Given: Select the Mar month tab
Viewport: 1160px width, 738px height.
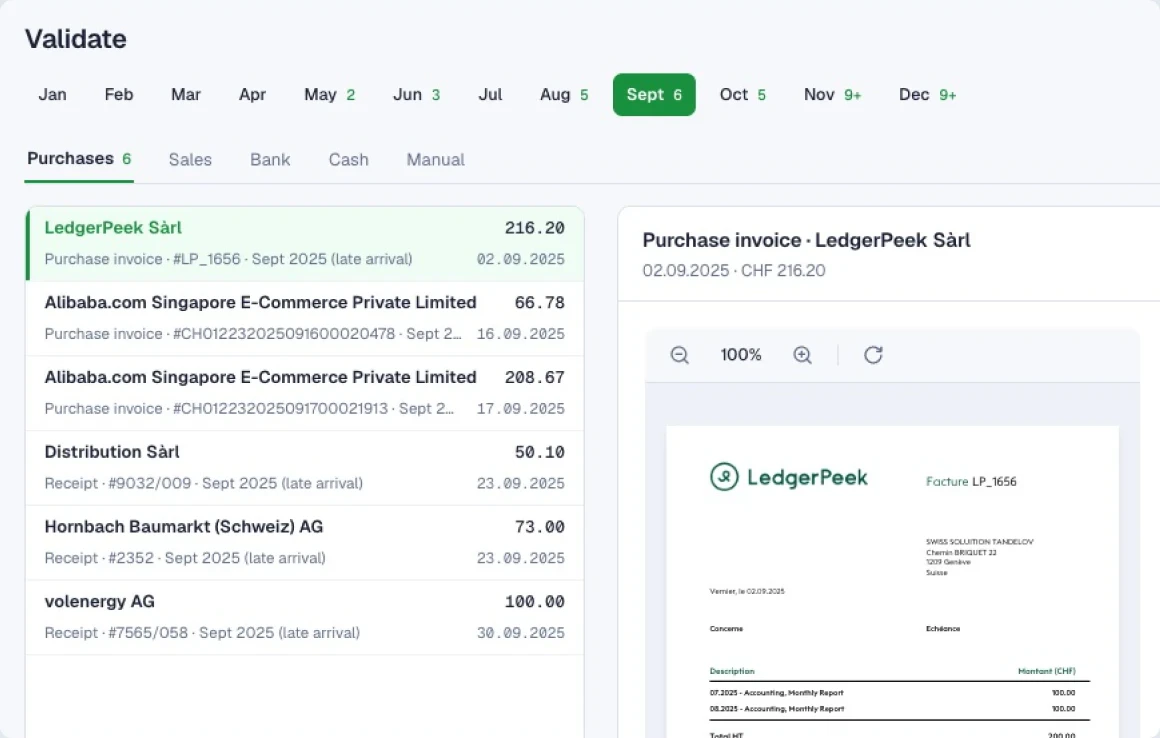Looking at the screenshot, I should 186,95.
